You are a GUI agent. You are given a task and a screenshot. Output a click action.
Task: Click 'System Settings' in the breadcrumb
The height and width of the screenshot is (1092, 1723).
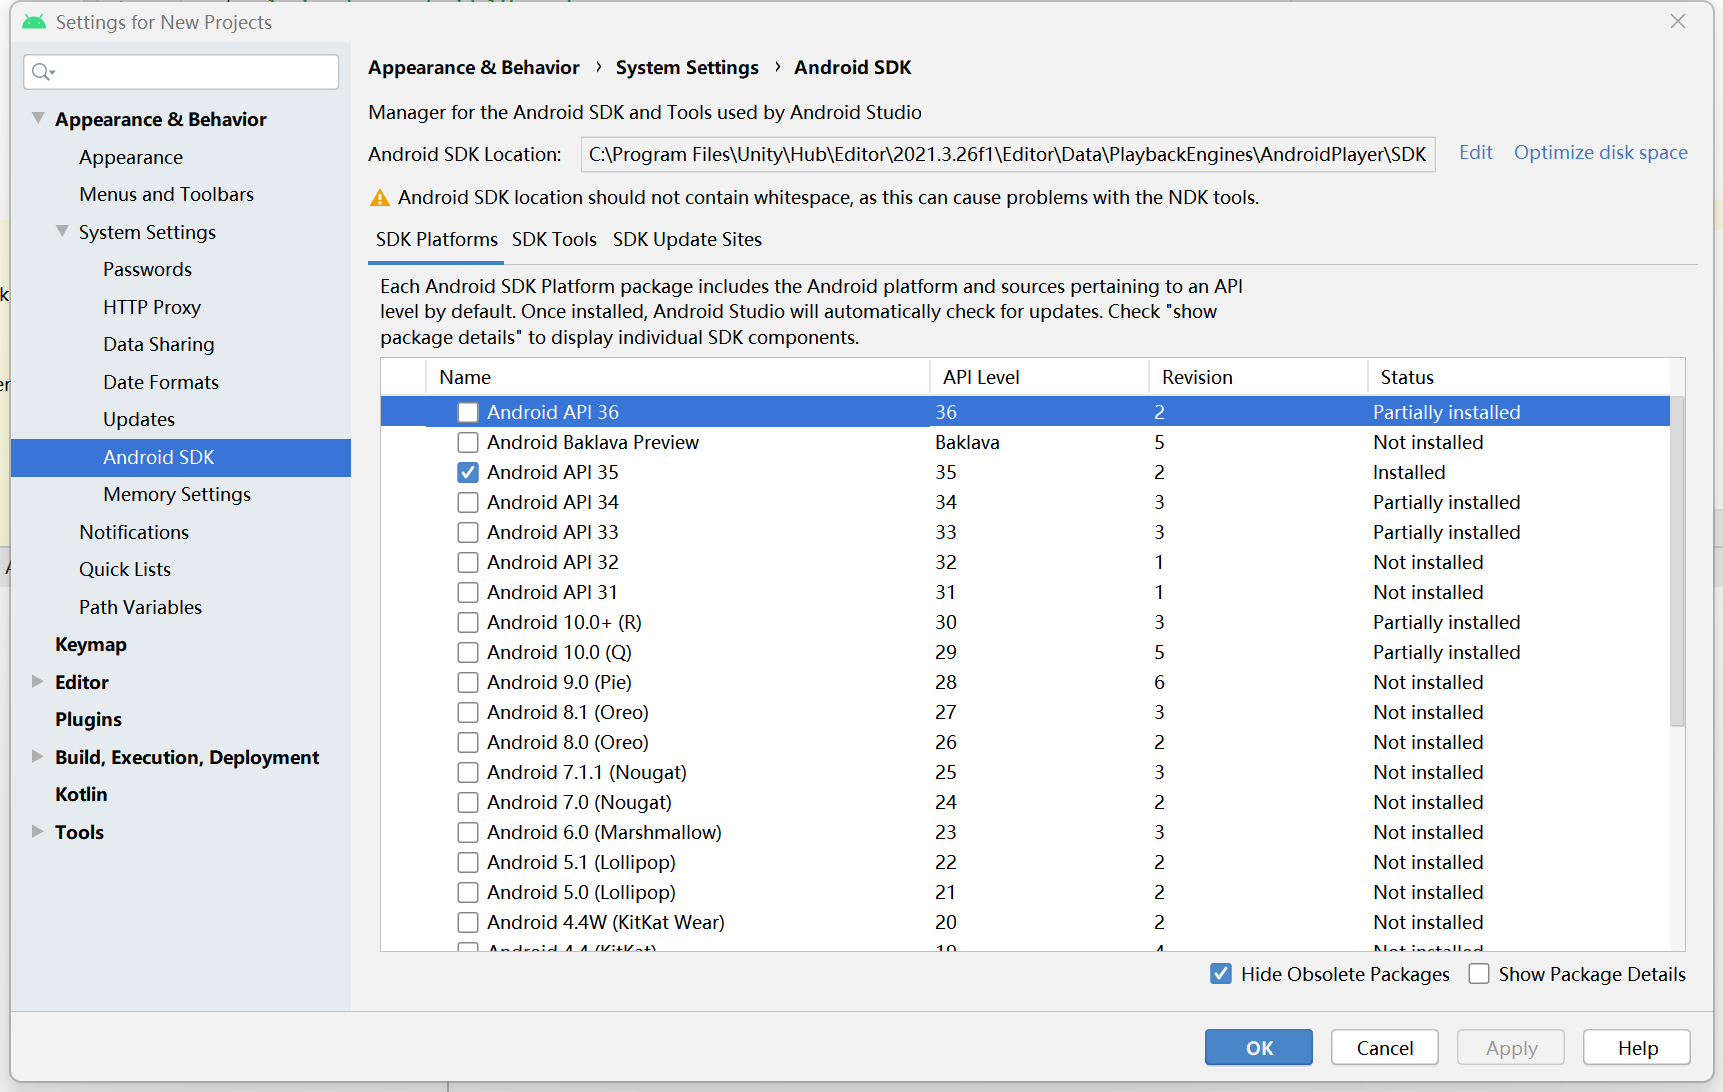(687, 67)
